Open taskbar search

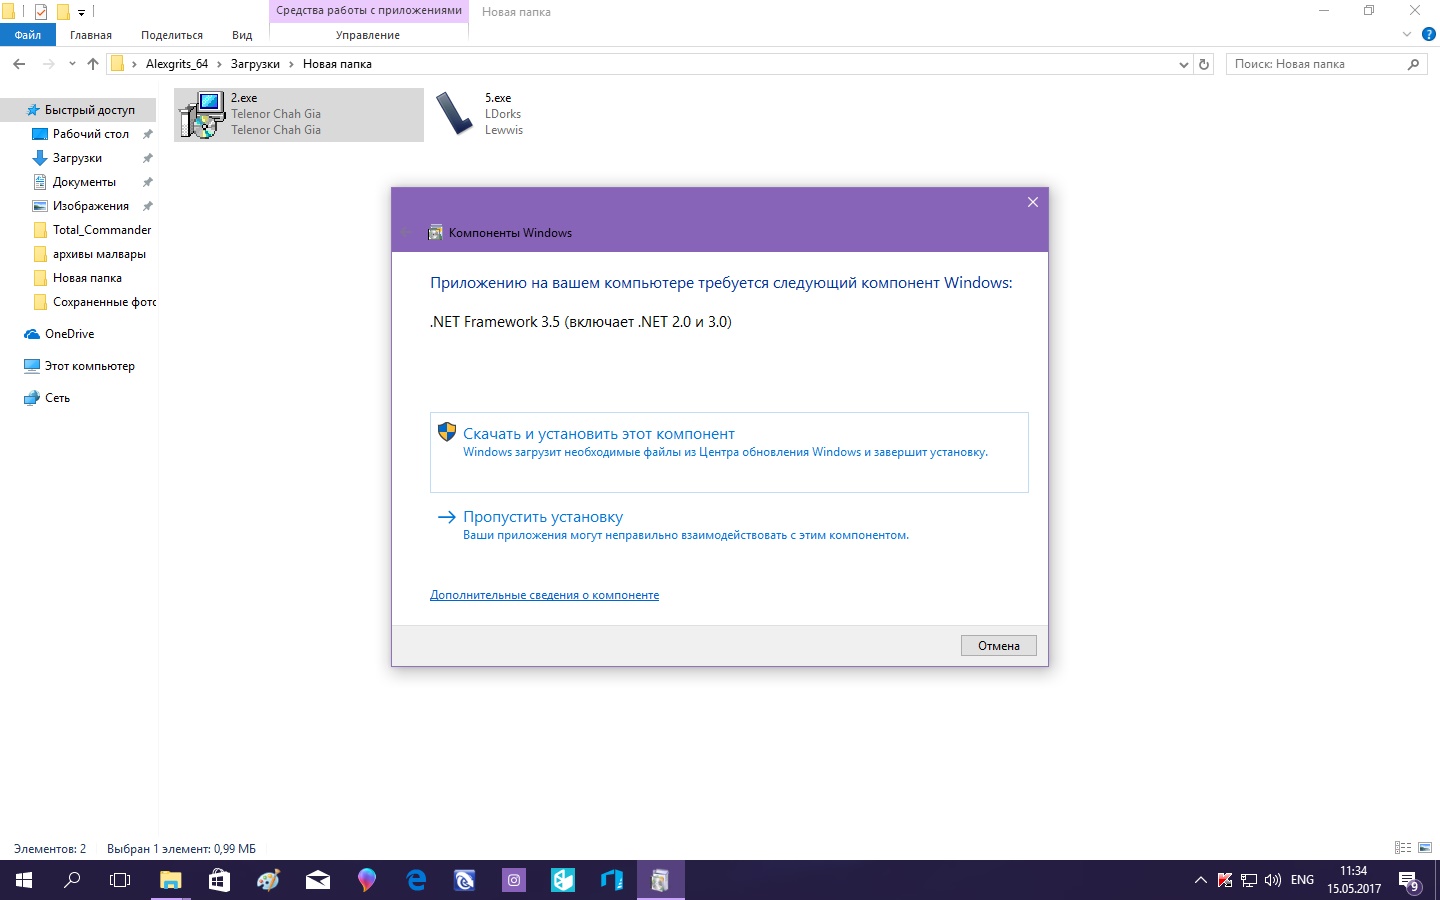pyautogui.click(x=72, y=880)
